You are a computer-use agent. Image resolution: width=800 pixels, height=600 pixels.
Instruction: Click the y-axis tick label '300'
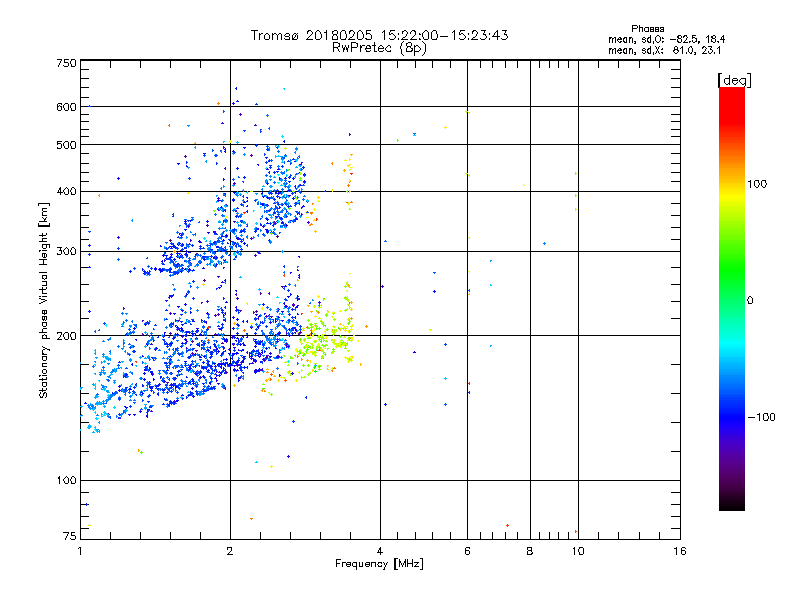67,252
